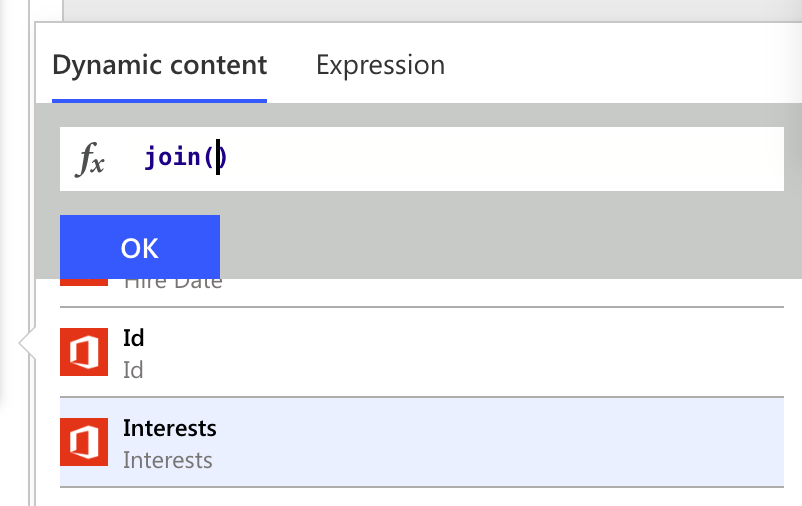
Task: Click the join function text in the formula
Action: (172, 158)
